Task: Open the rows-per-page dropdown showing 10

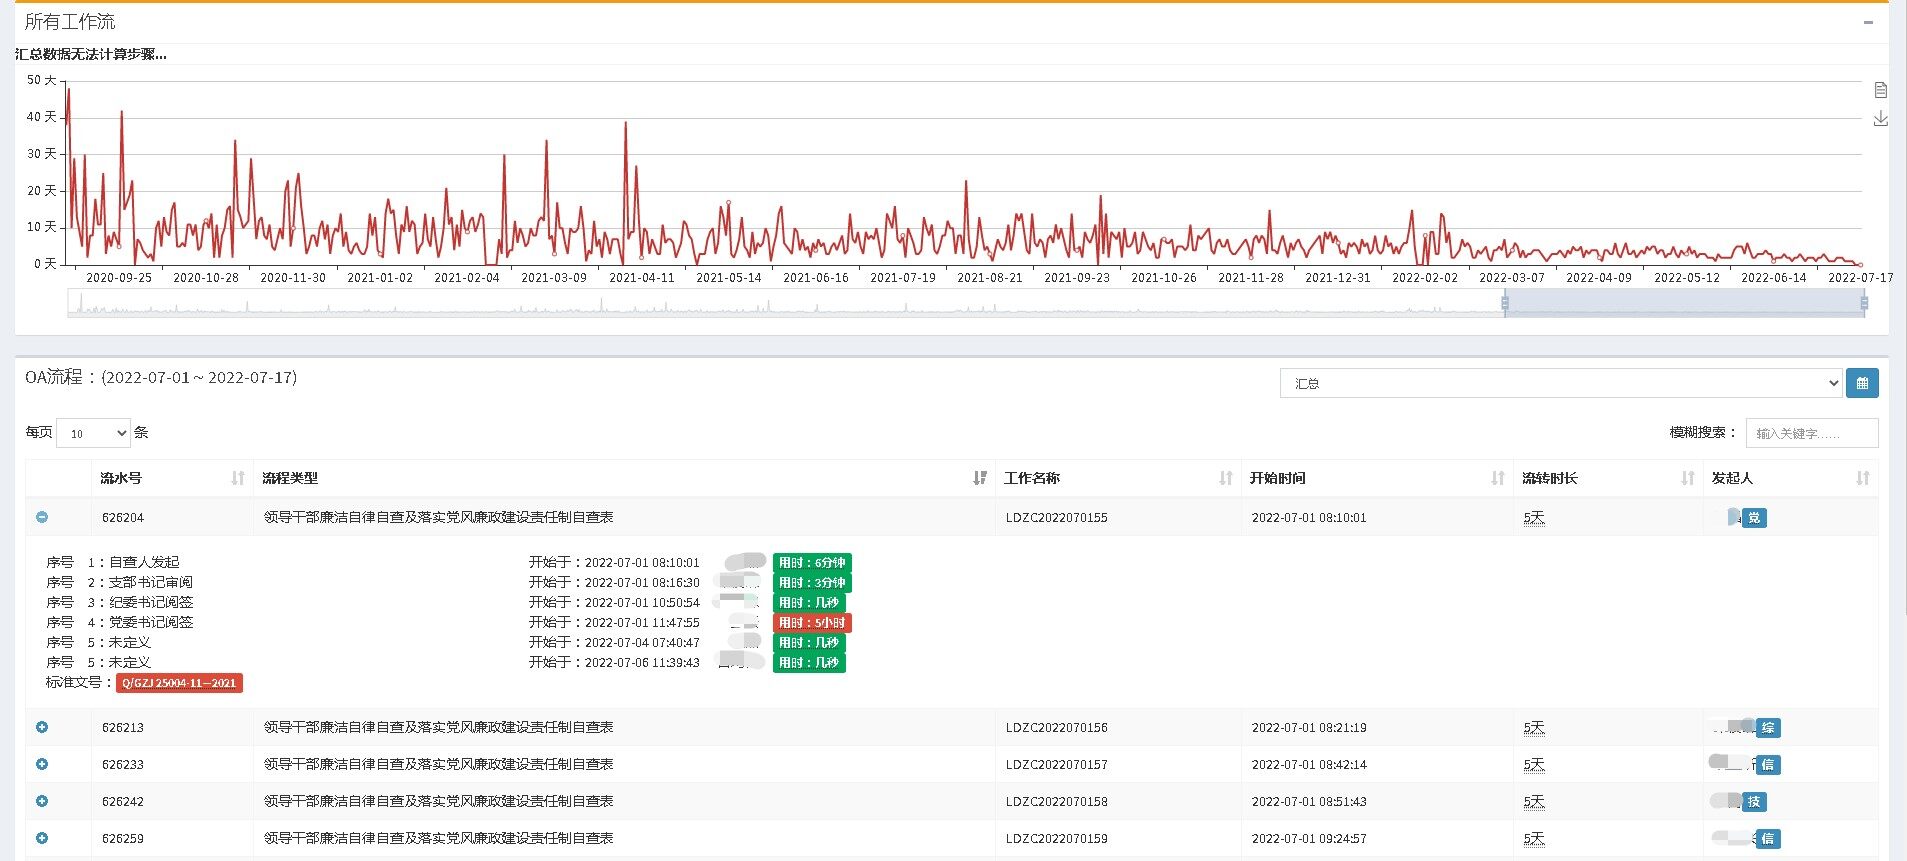Action: [x=93, y=433]
